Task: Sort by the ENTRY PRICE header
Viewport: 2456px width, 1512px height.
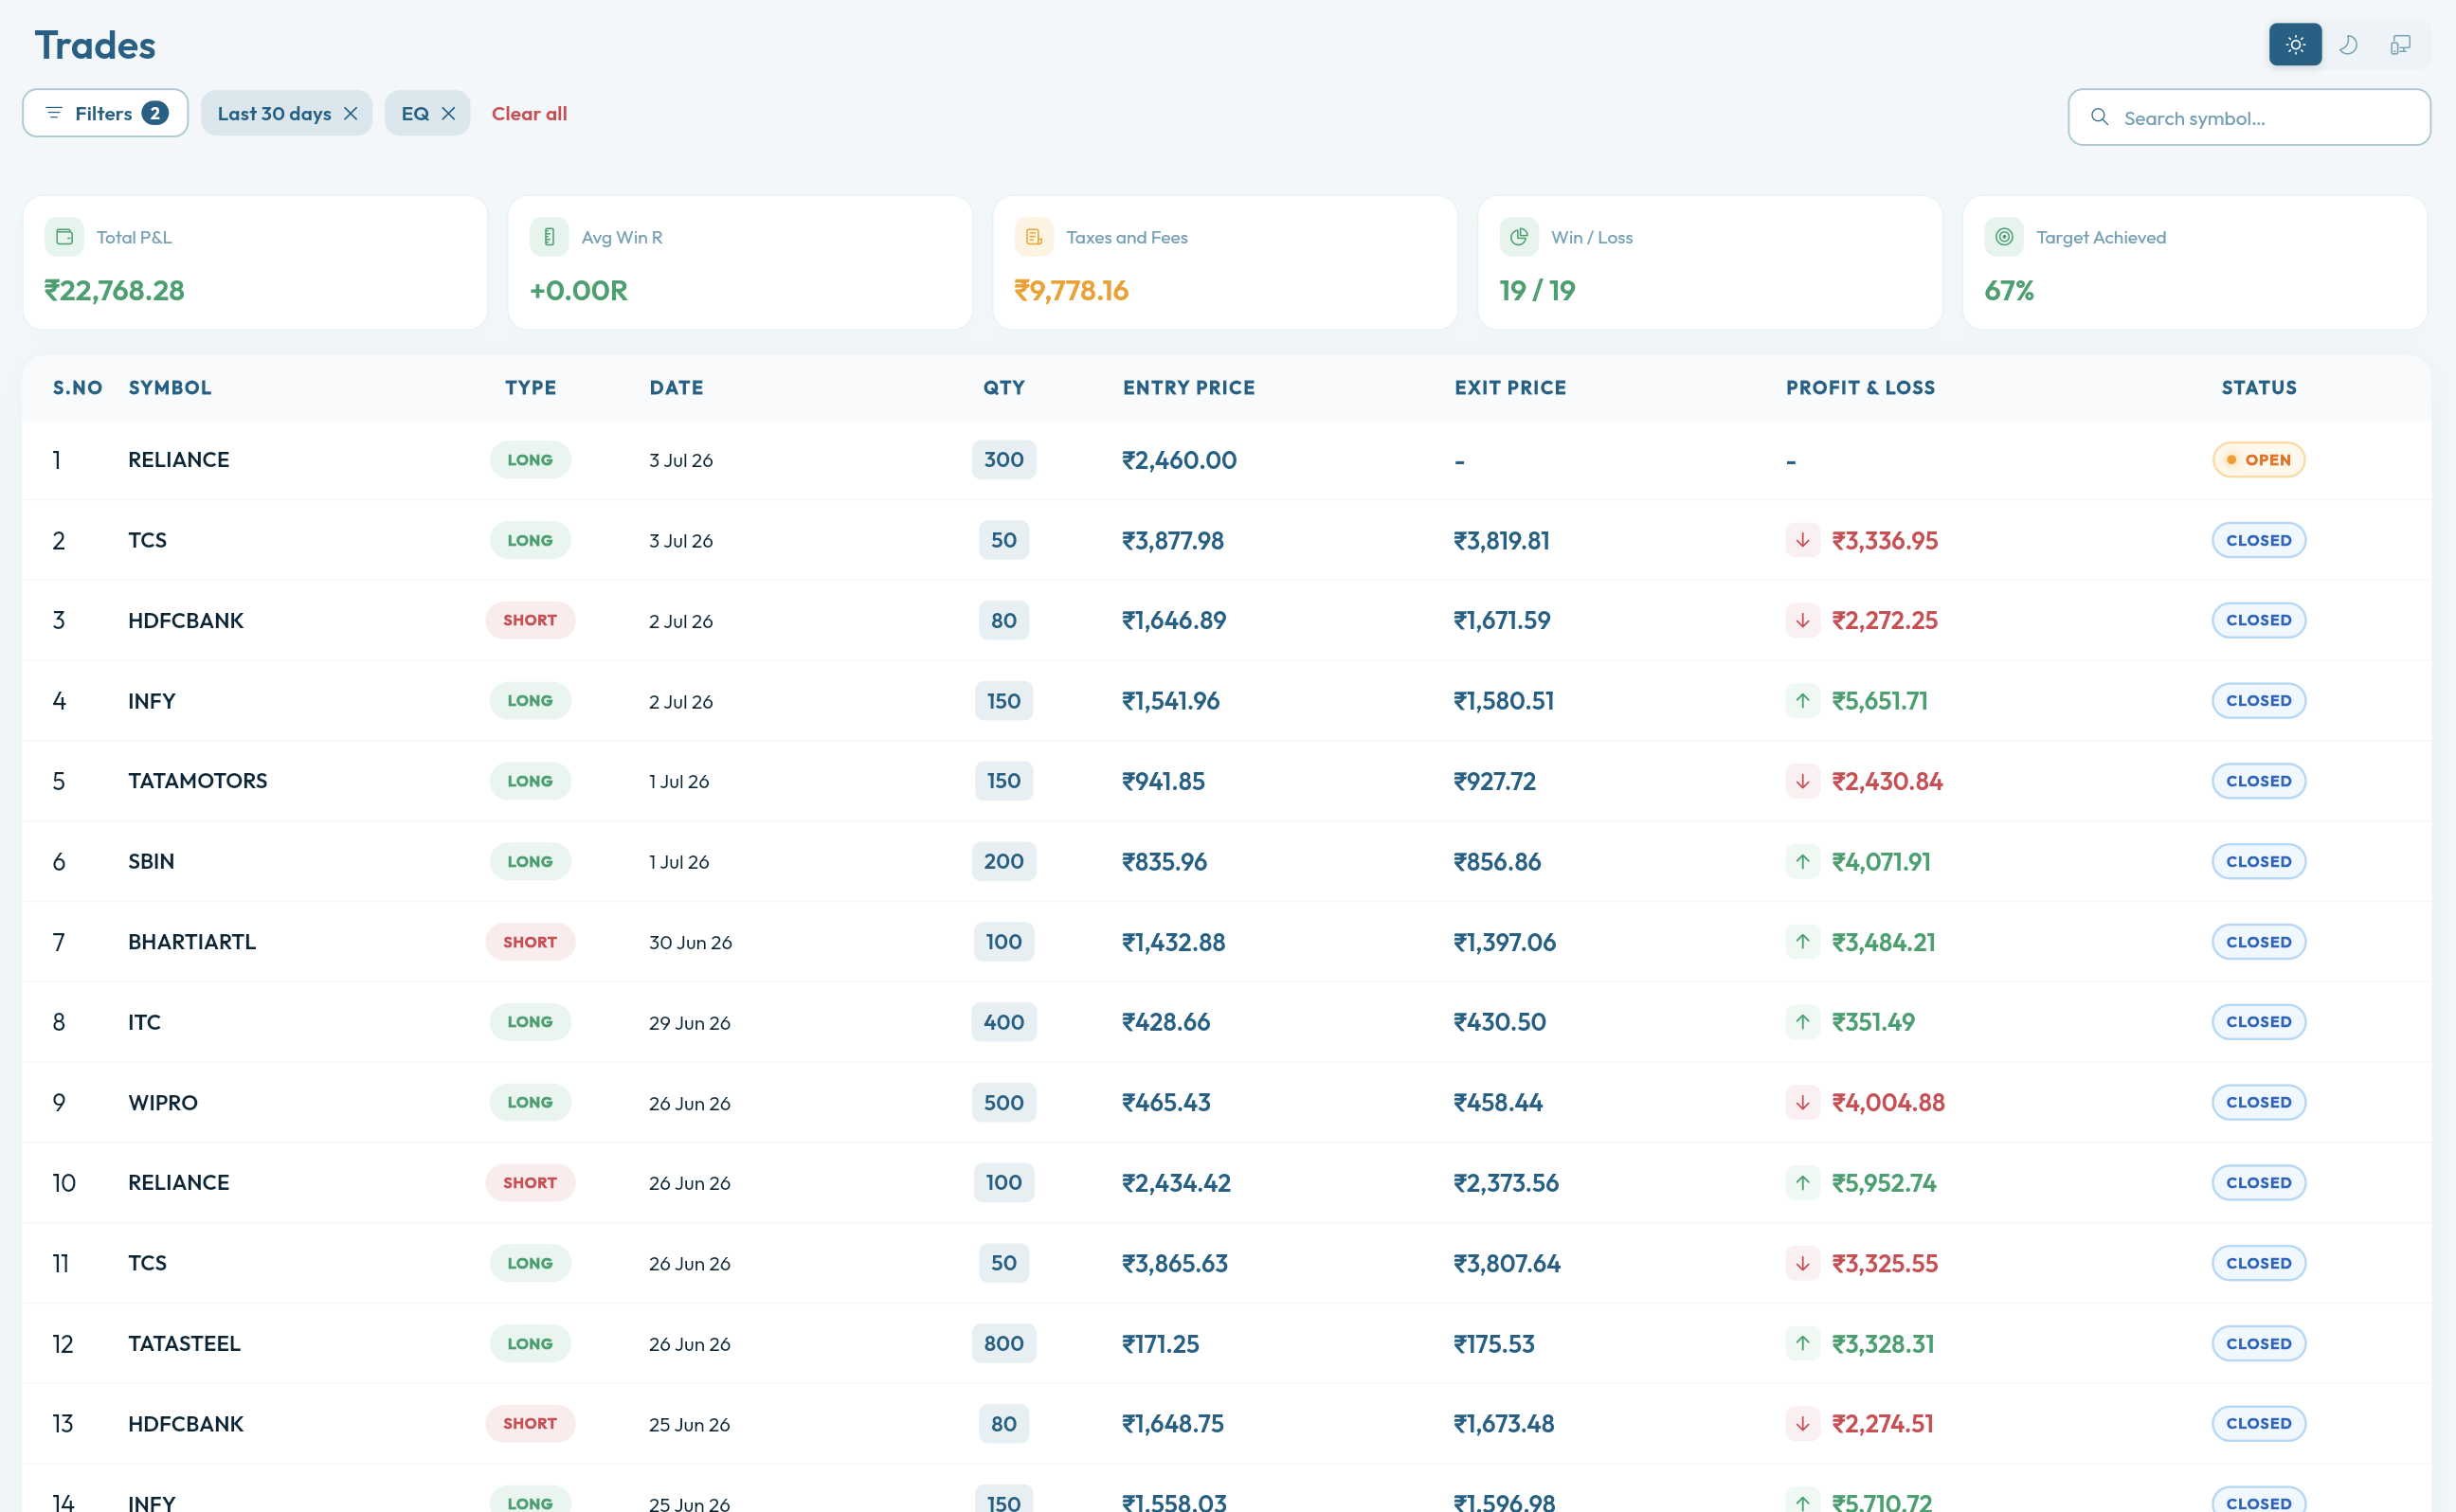Action: tap(1188, 388)
